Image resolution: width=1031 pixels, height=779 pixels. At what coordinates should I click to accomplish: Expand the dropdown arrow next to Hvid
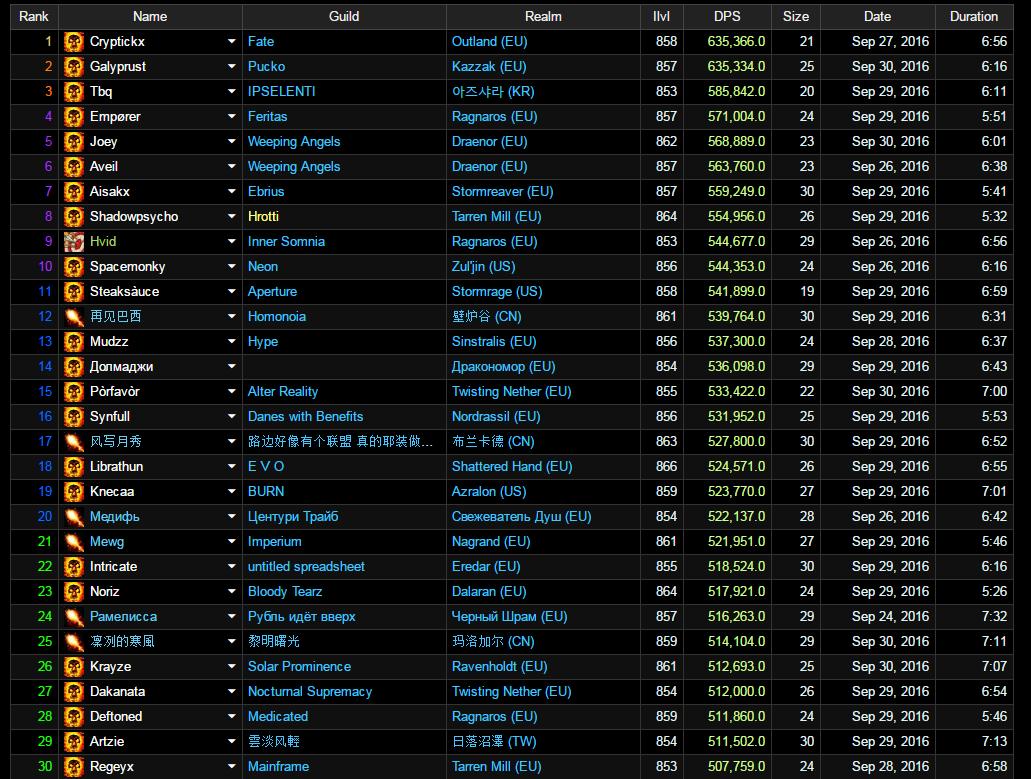tap(231, 241)
